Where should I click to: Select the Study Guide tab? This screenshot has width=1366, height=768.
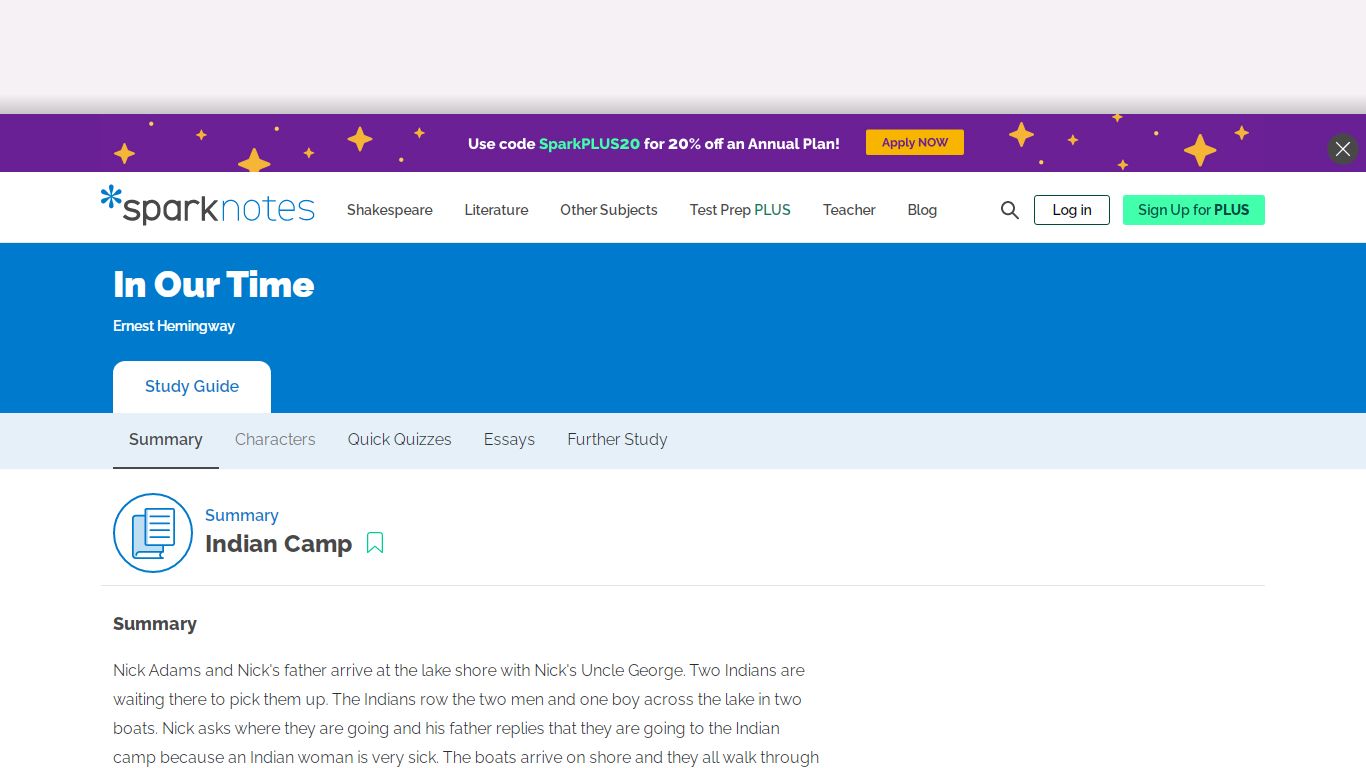(192, 387)
